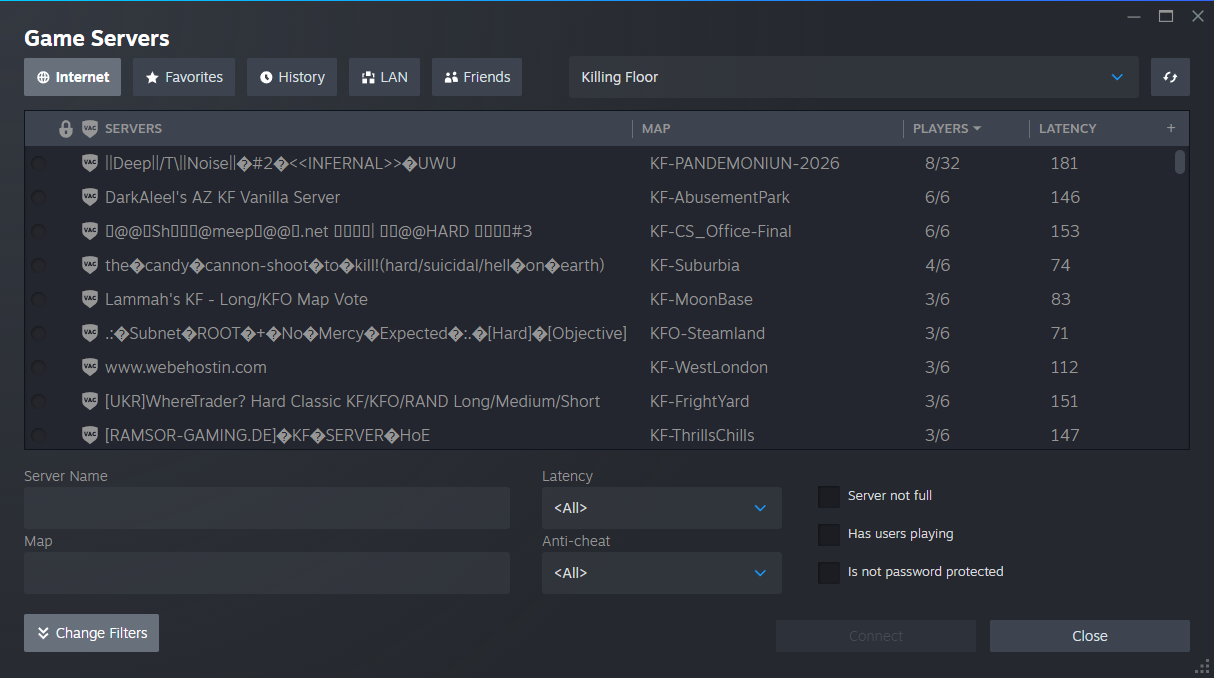Select the KF-CS_Office-Final map cell
1214x678 pixels.
tap(721, 231)
